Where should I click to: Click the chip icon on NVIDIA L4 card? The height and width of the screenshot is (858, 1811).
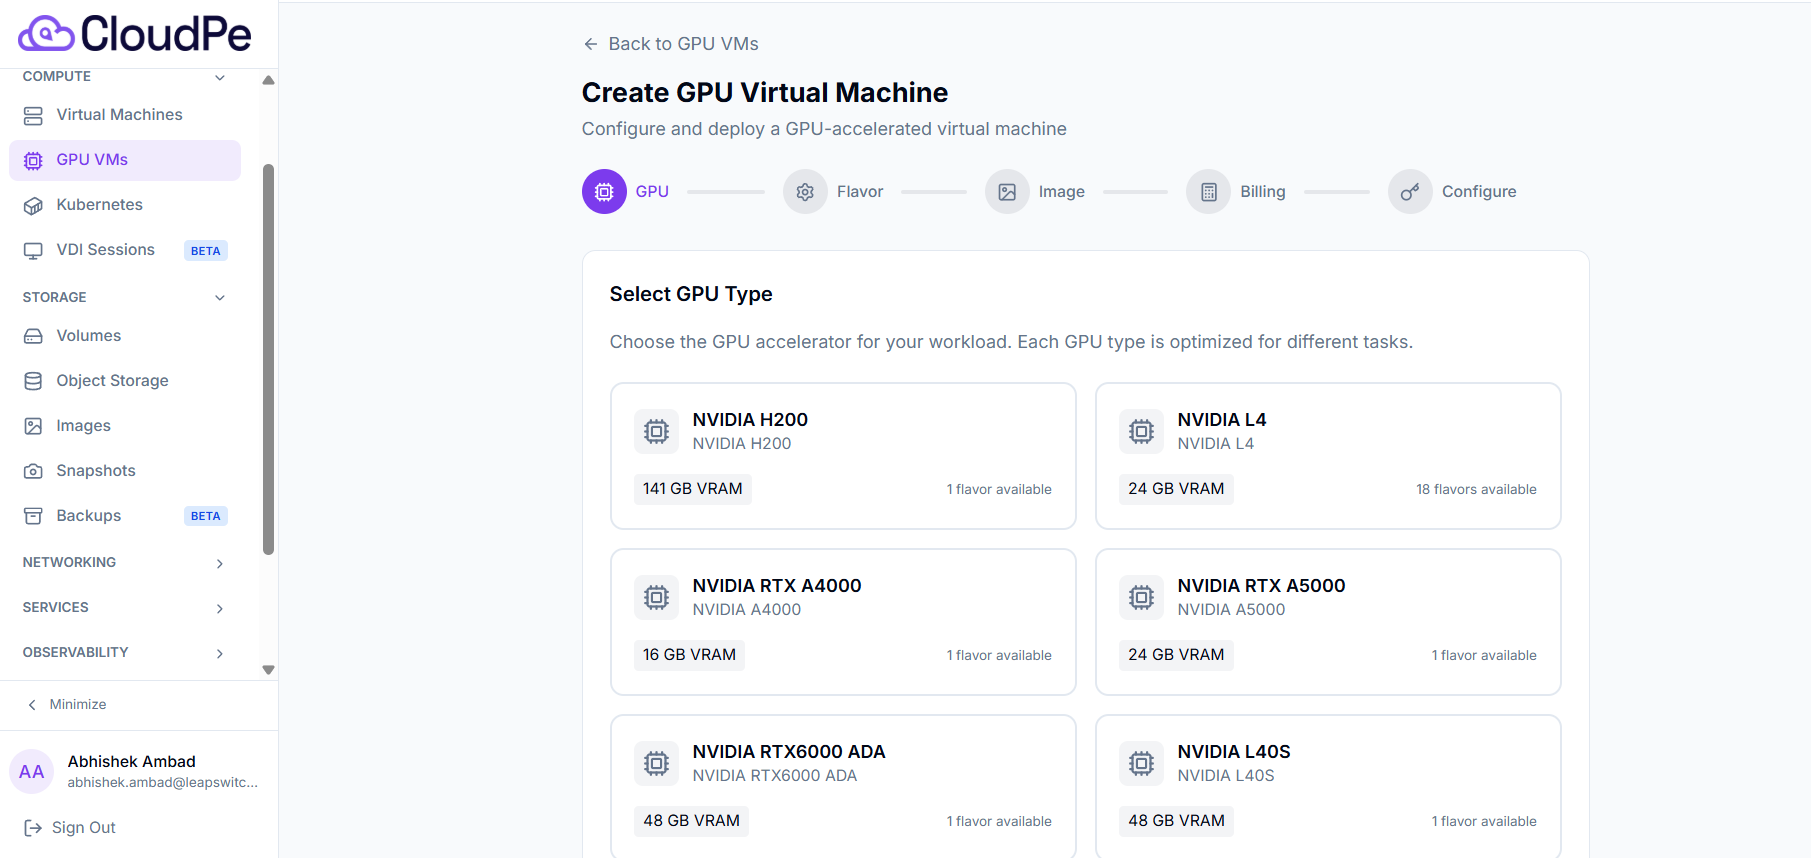coord(1141,431)
